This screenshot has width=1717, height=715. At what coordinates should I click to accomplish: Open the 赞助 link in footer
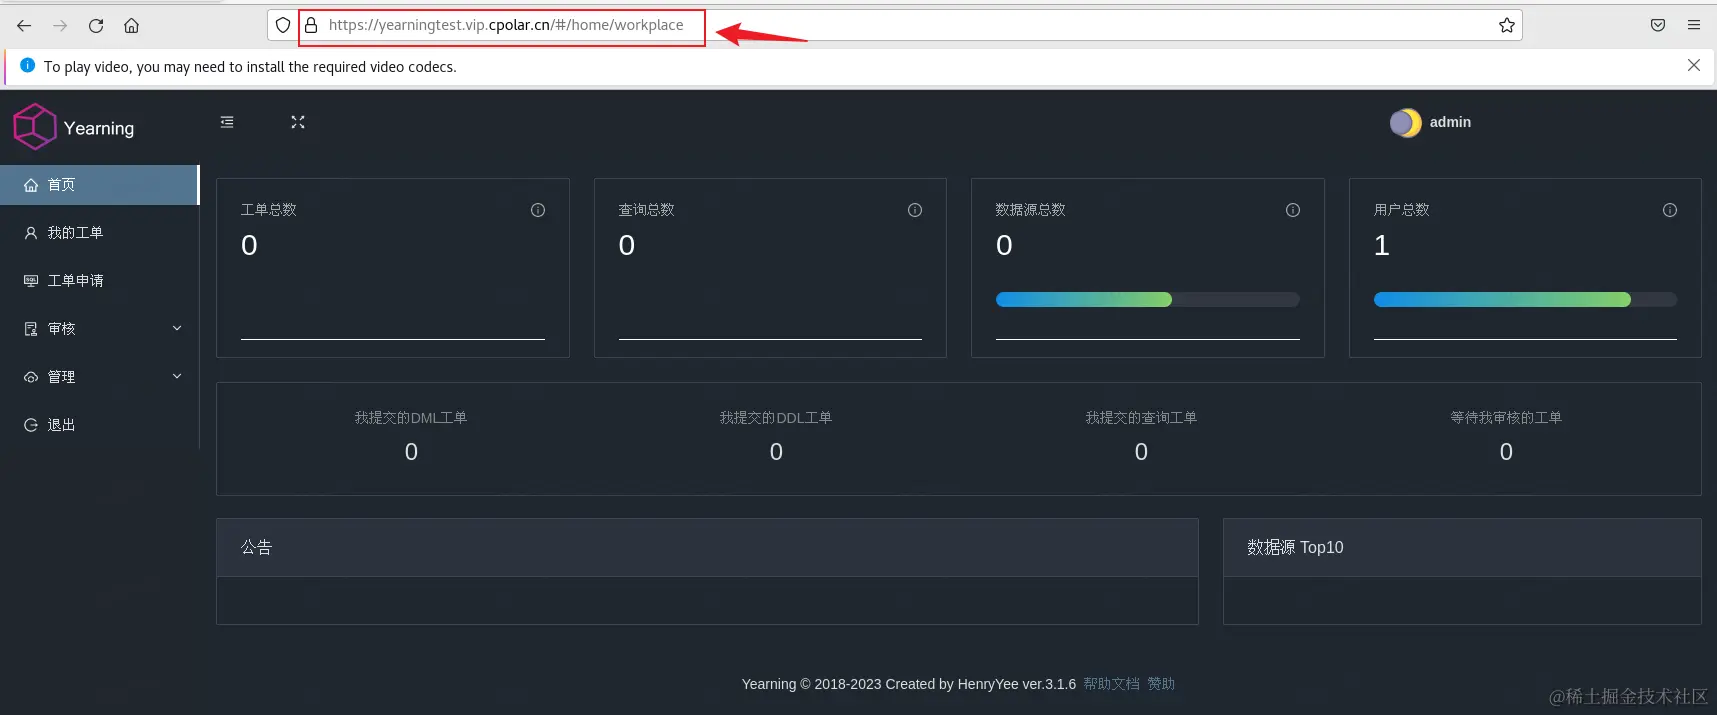[1161, 684]
